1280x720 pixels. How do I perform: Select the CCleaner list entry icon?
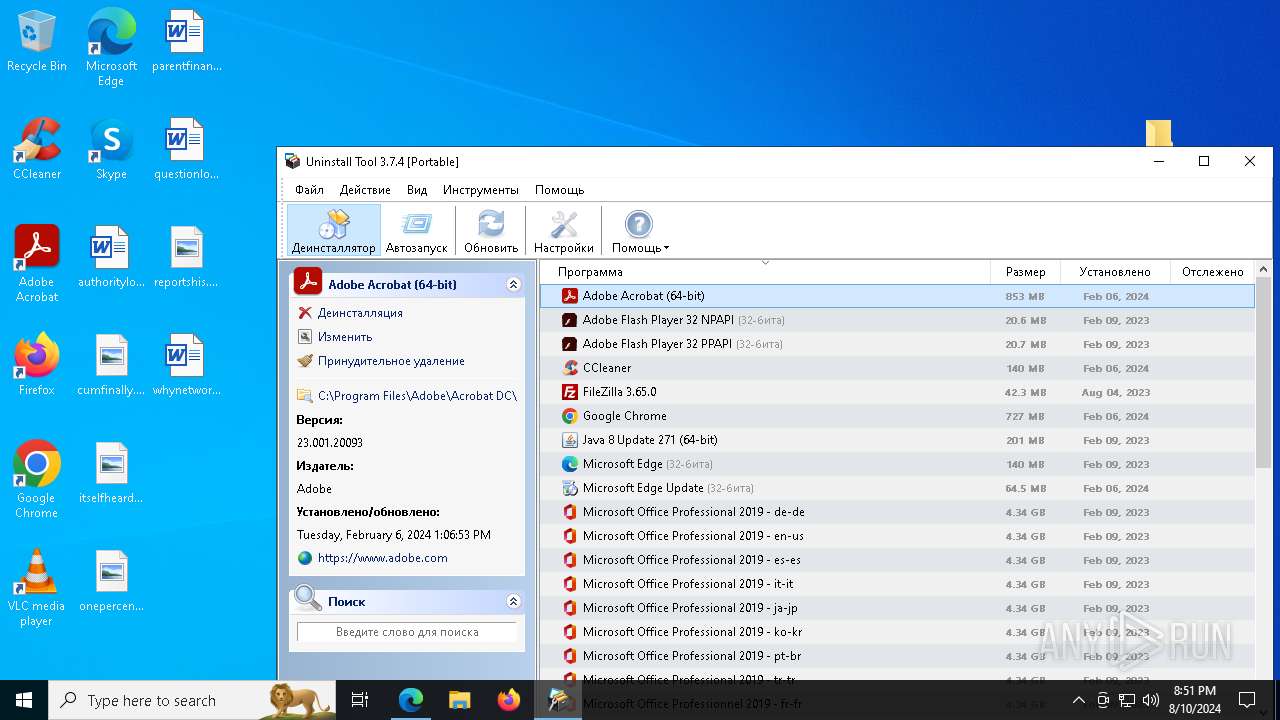570,368
